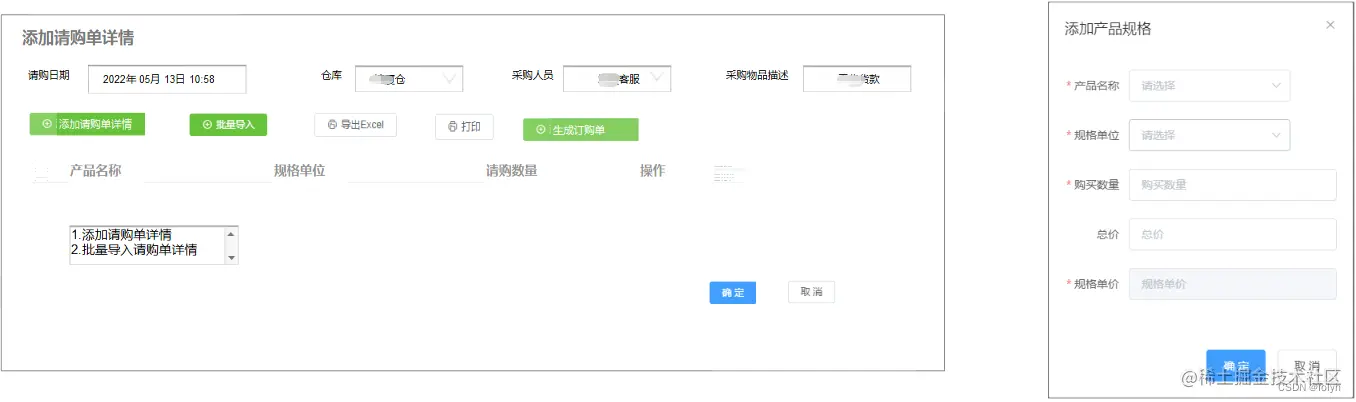Select list entry 2.批量导入请购单详情
1356x402 pixels.
pos(134,250)
